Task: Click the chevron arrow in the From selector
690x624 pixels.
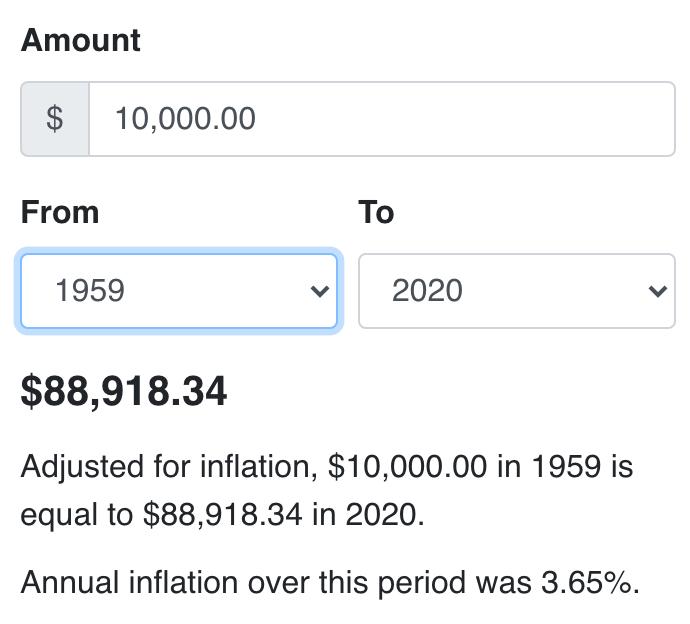Action: click(319, 291)
